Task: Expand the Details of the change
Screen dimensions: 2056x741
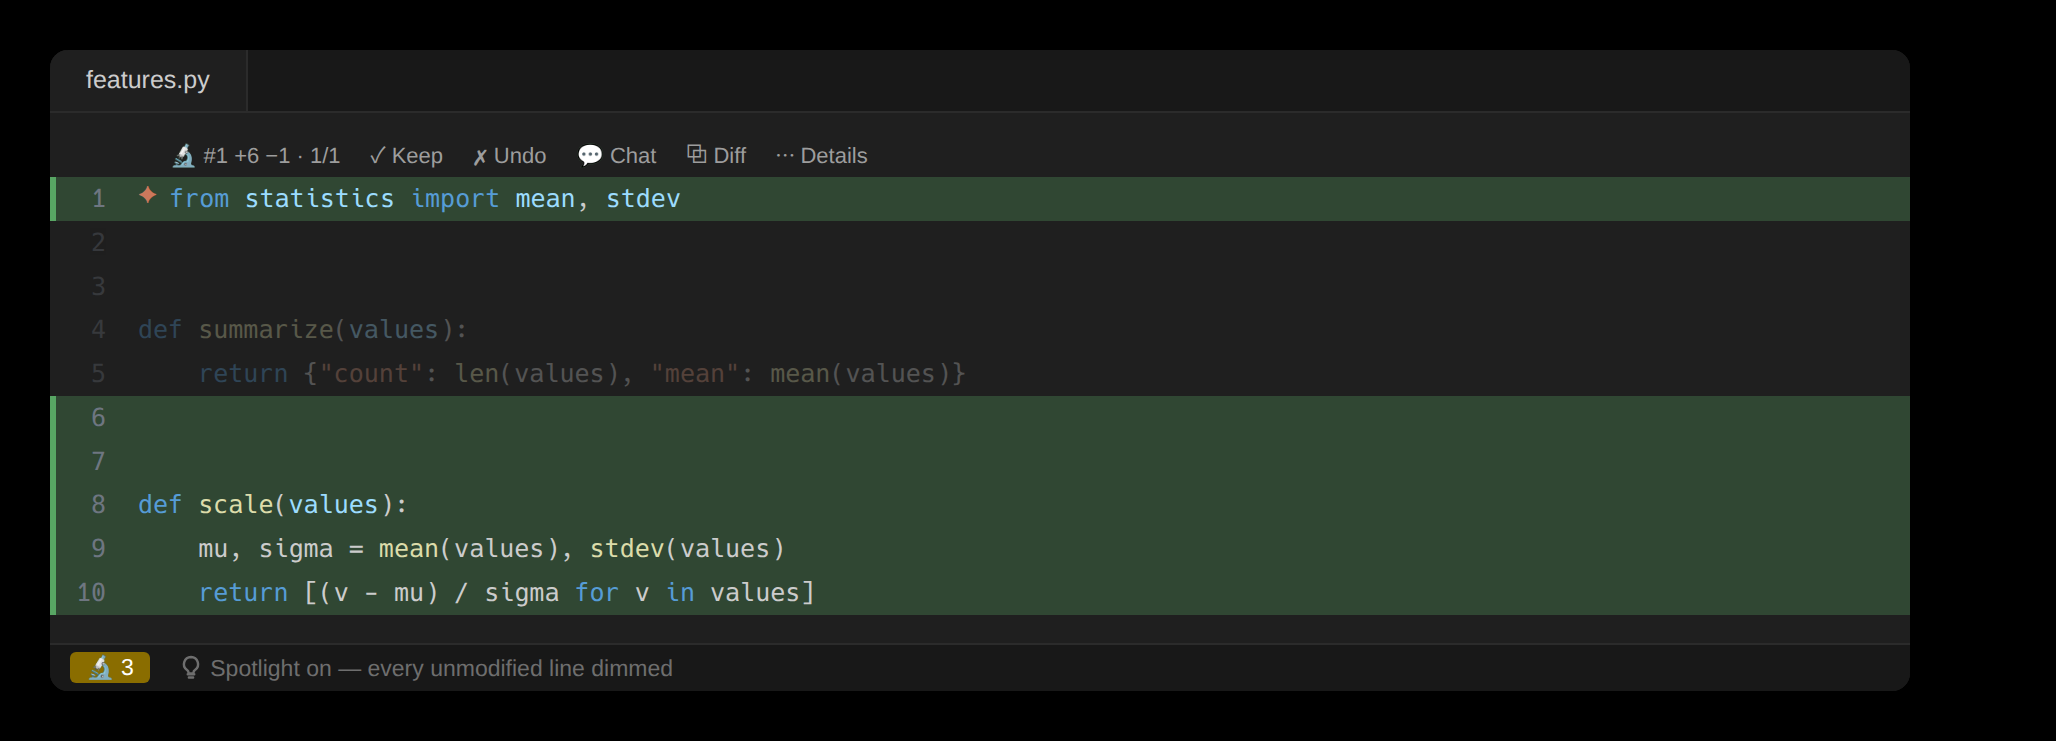Action: pyautogui.click(x=821, y=156)
